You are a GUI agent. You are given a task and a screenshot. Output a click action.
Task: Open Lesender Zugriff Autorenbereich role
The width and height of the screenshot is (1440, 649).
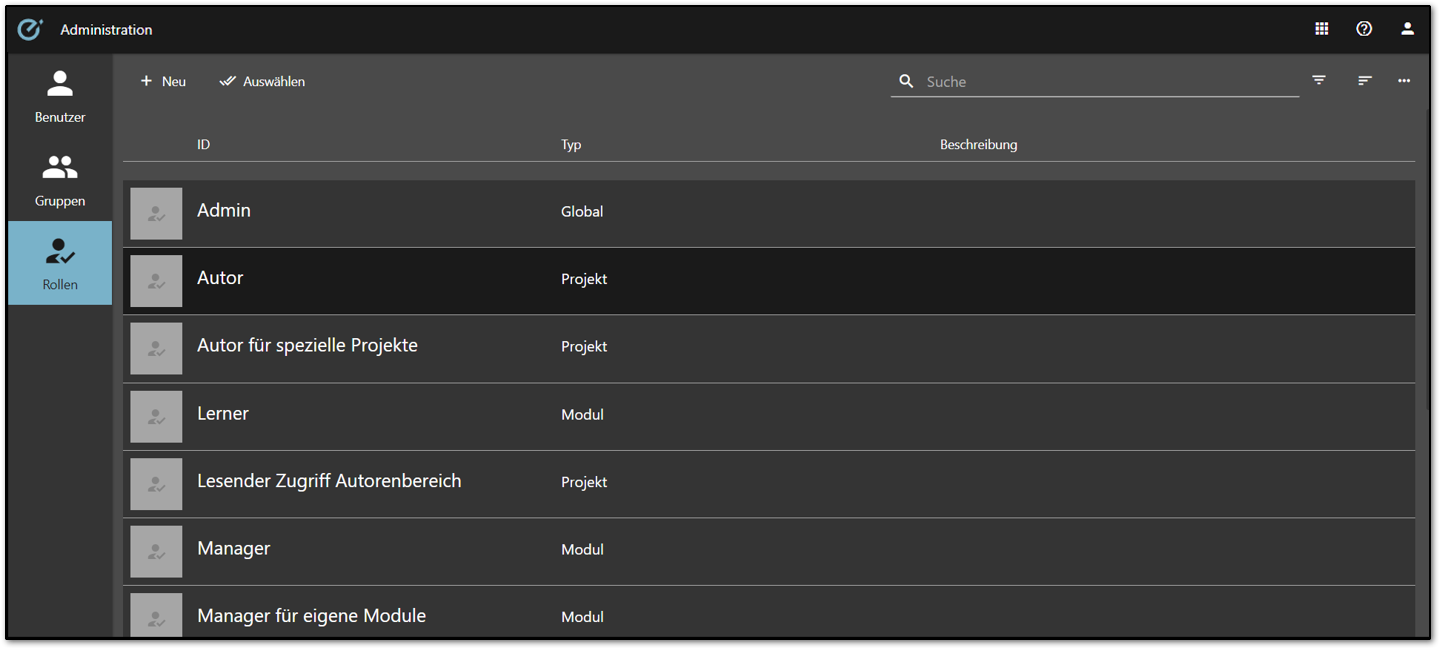769,484
